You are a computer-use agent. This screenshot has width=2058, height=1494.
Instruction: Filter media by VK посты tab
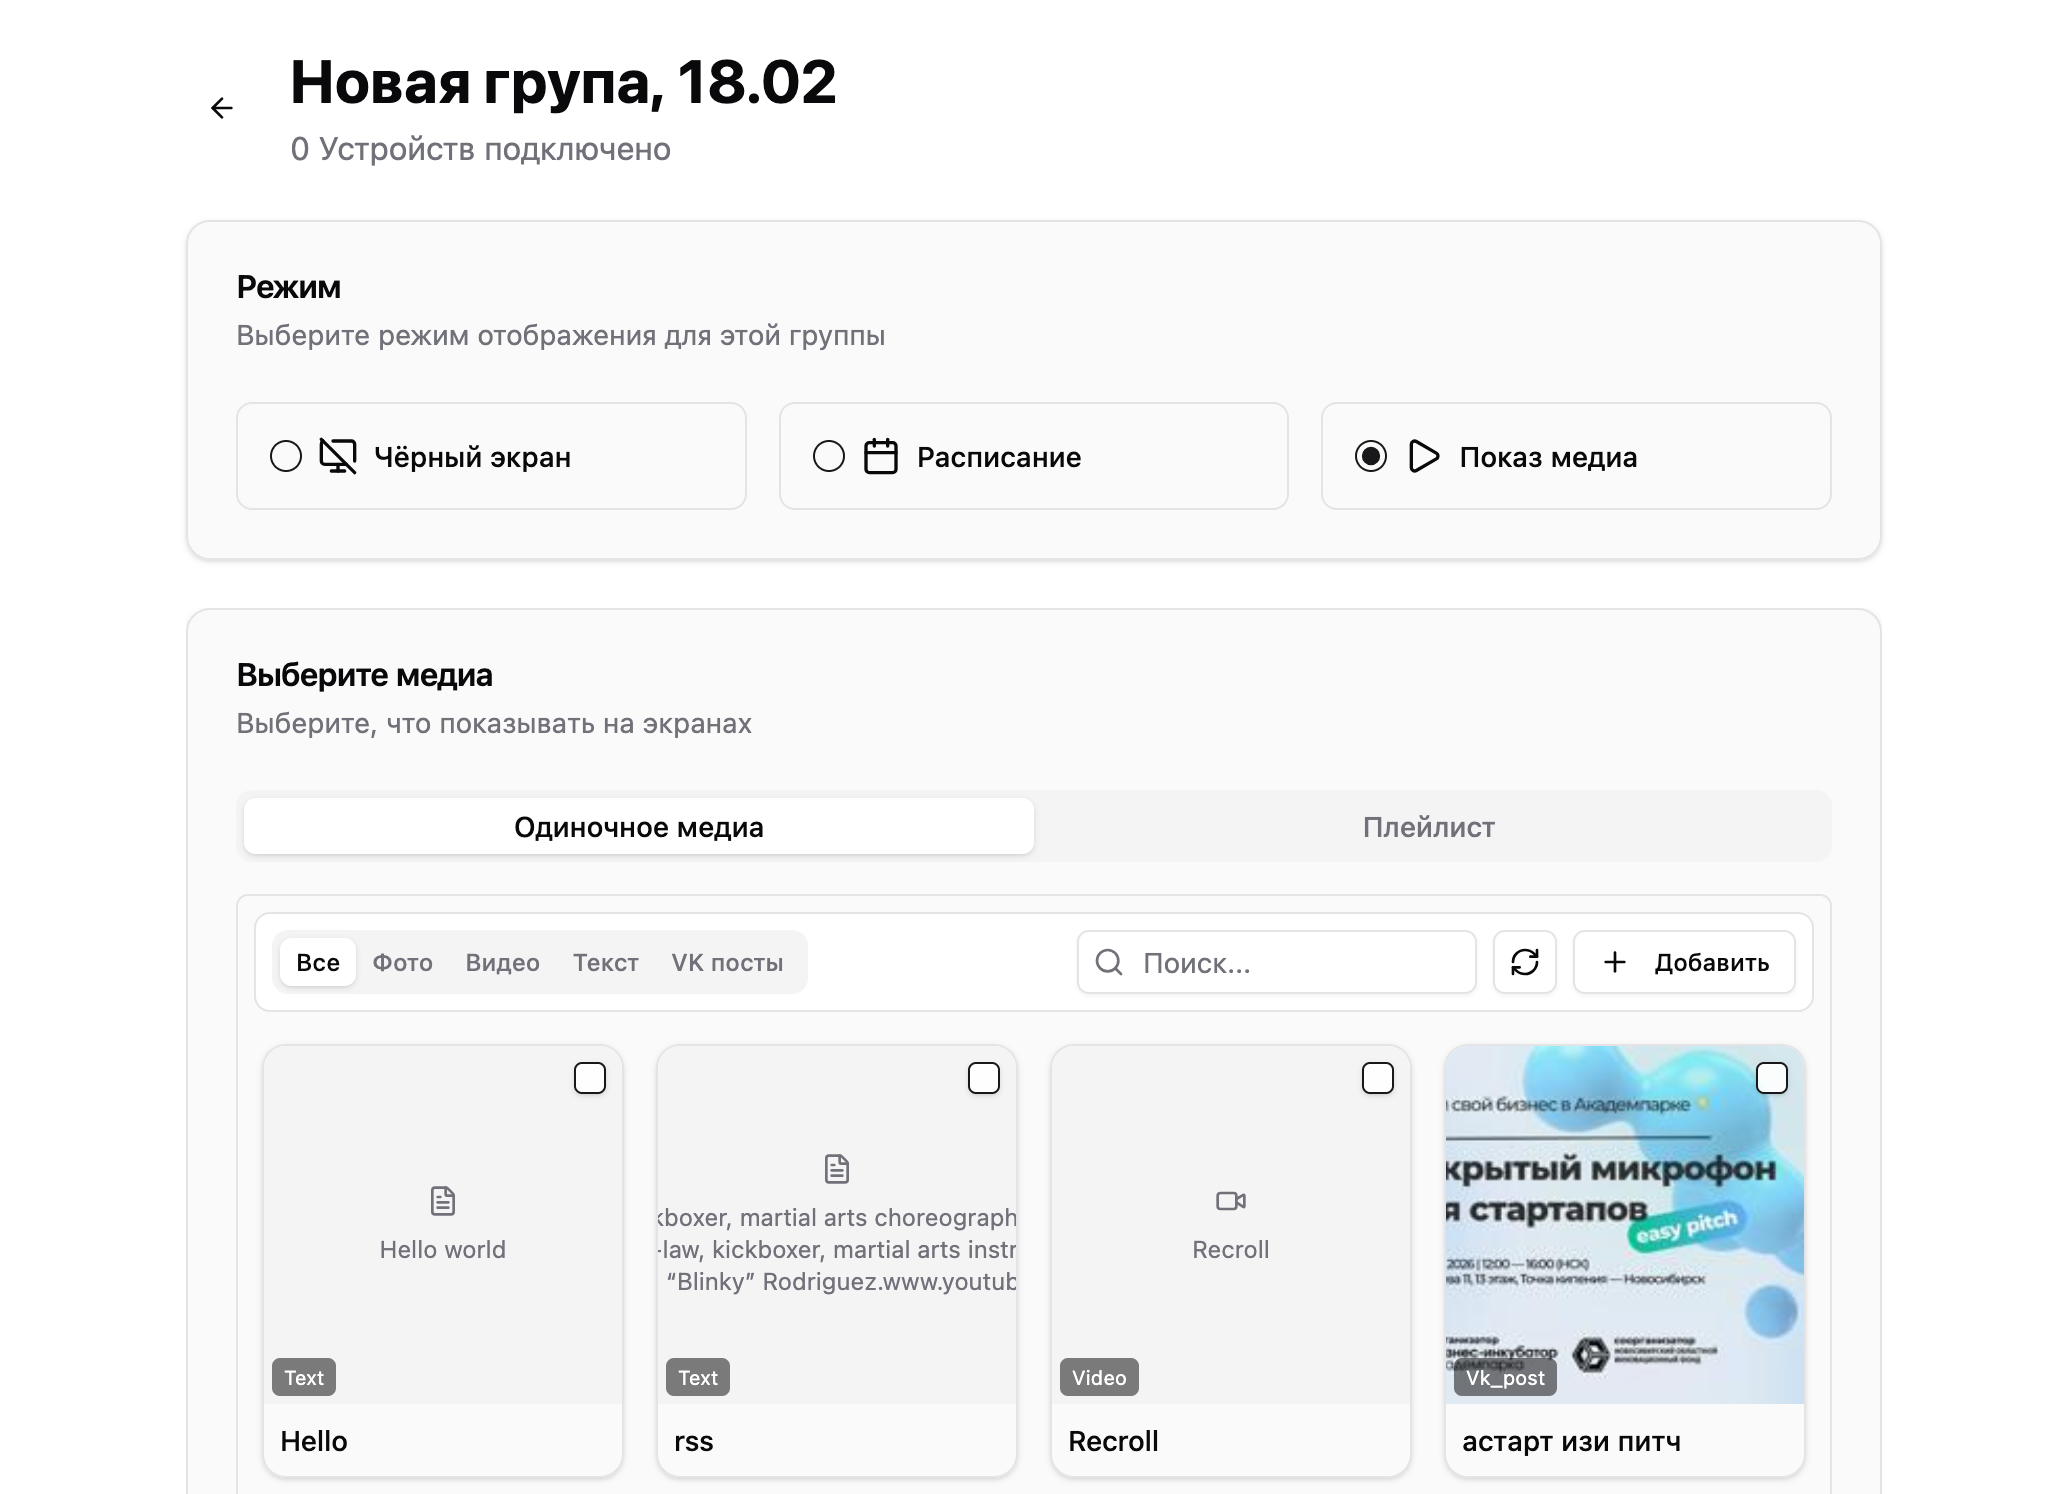(727, 963)
